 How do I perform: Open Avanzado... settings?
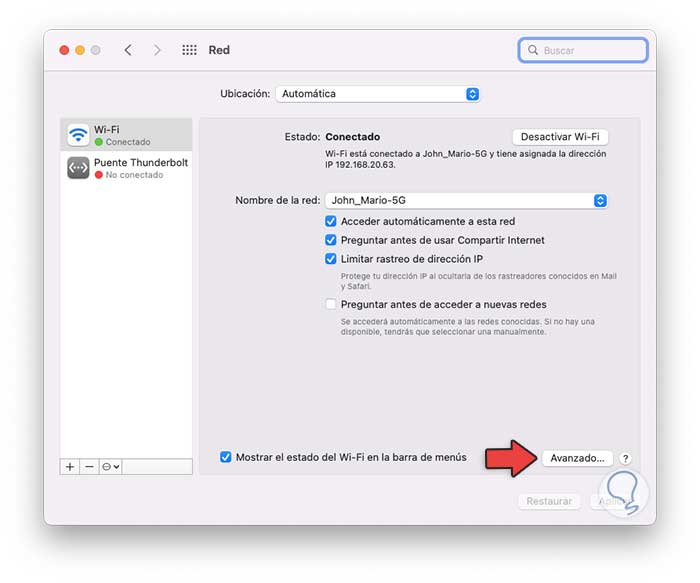577,458
